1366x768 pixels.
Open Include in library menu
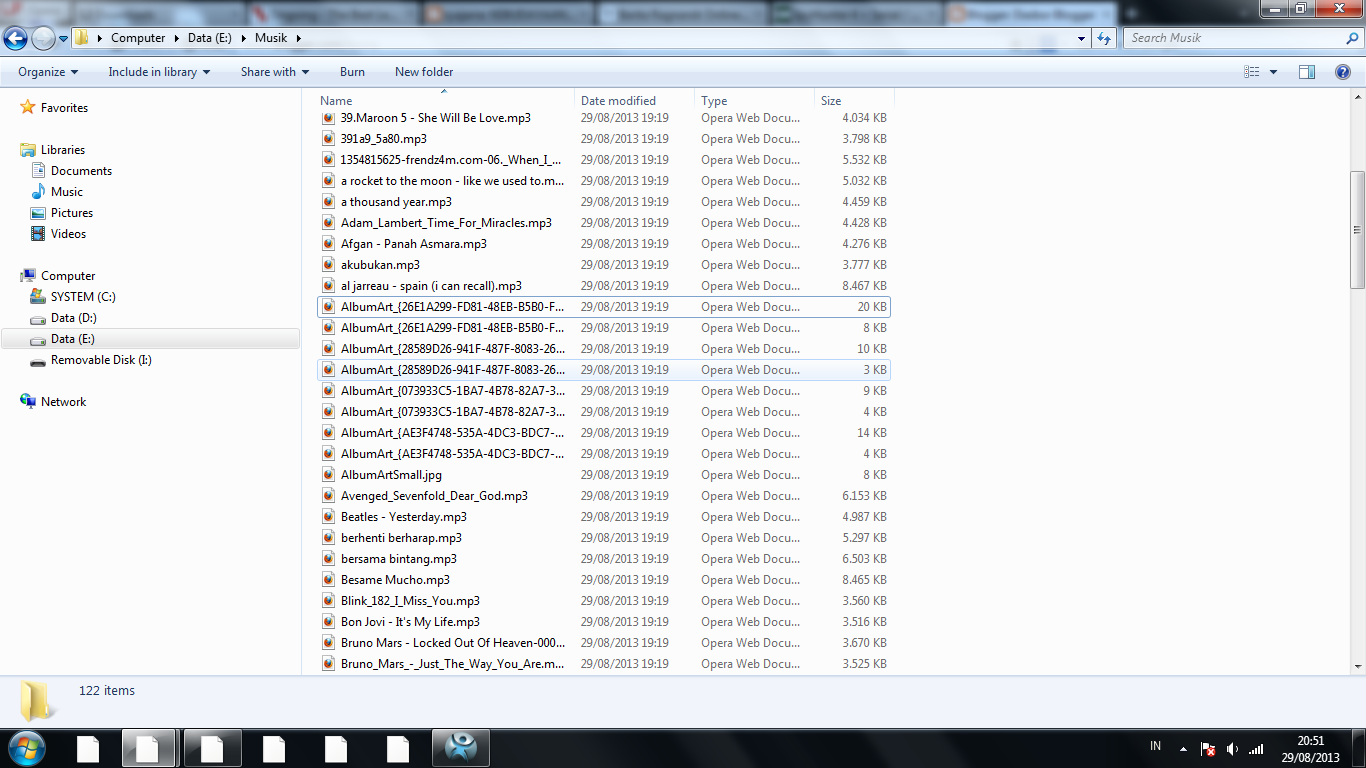click(x=159, y=72)
